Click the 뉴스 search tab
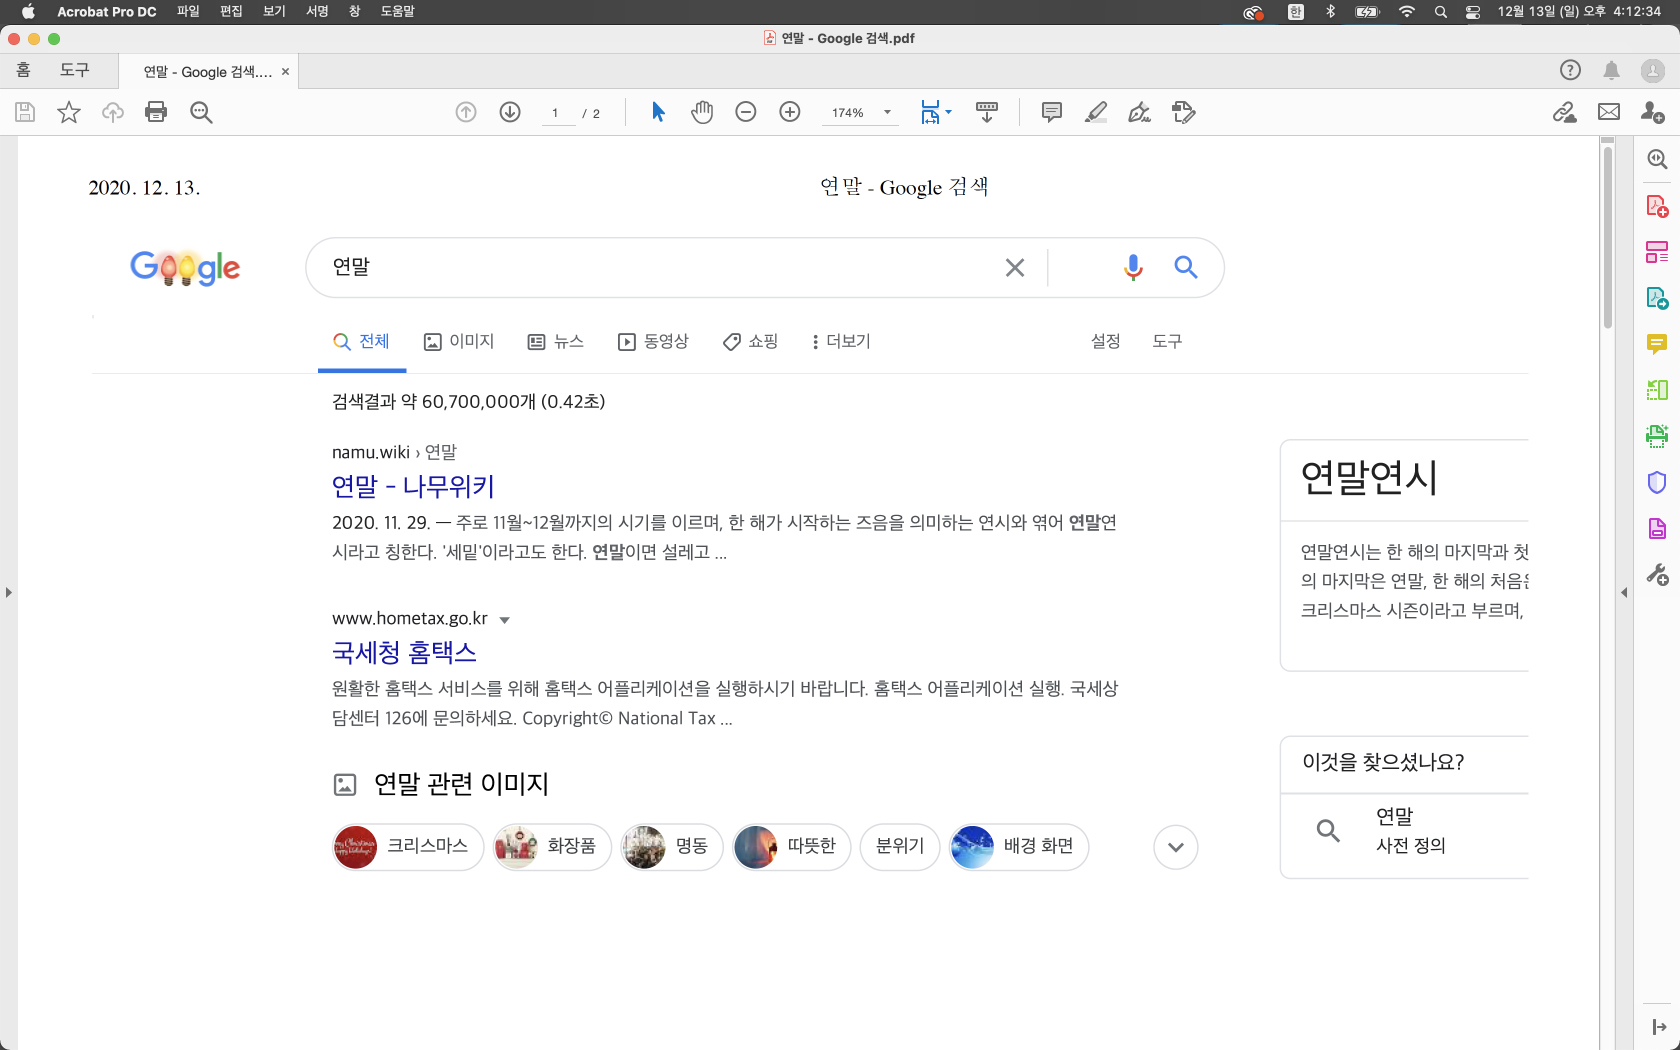Viewport: 1680px width, 1050px height. (x=555, y=342)
